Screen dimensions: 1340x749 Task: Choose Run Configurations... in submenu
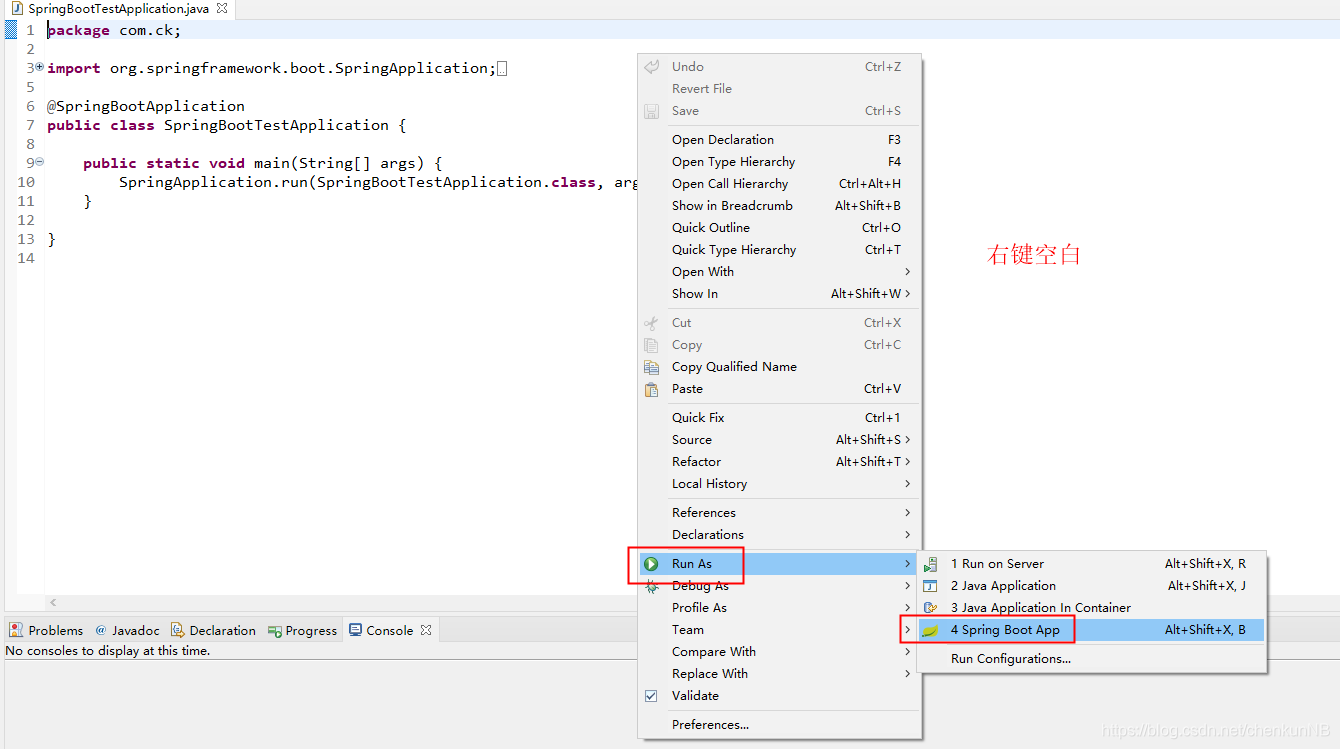pyautogui.click(x=1092, y=659)
